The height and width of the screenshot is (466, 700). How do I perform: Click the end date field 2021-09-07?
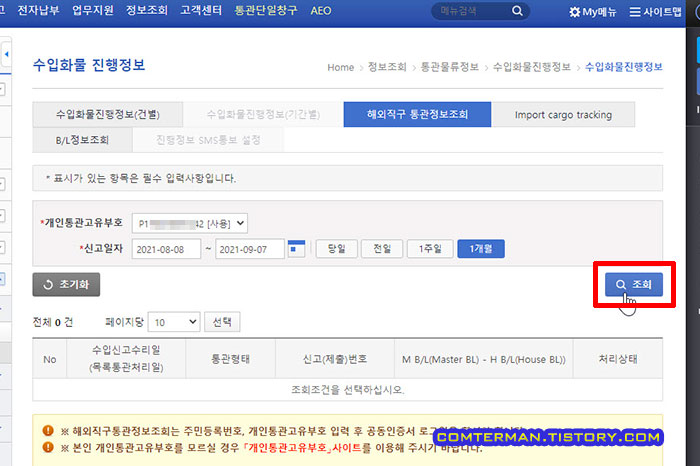pos(250,249)
